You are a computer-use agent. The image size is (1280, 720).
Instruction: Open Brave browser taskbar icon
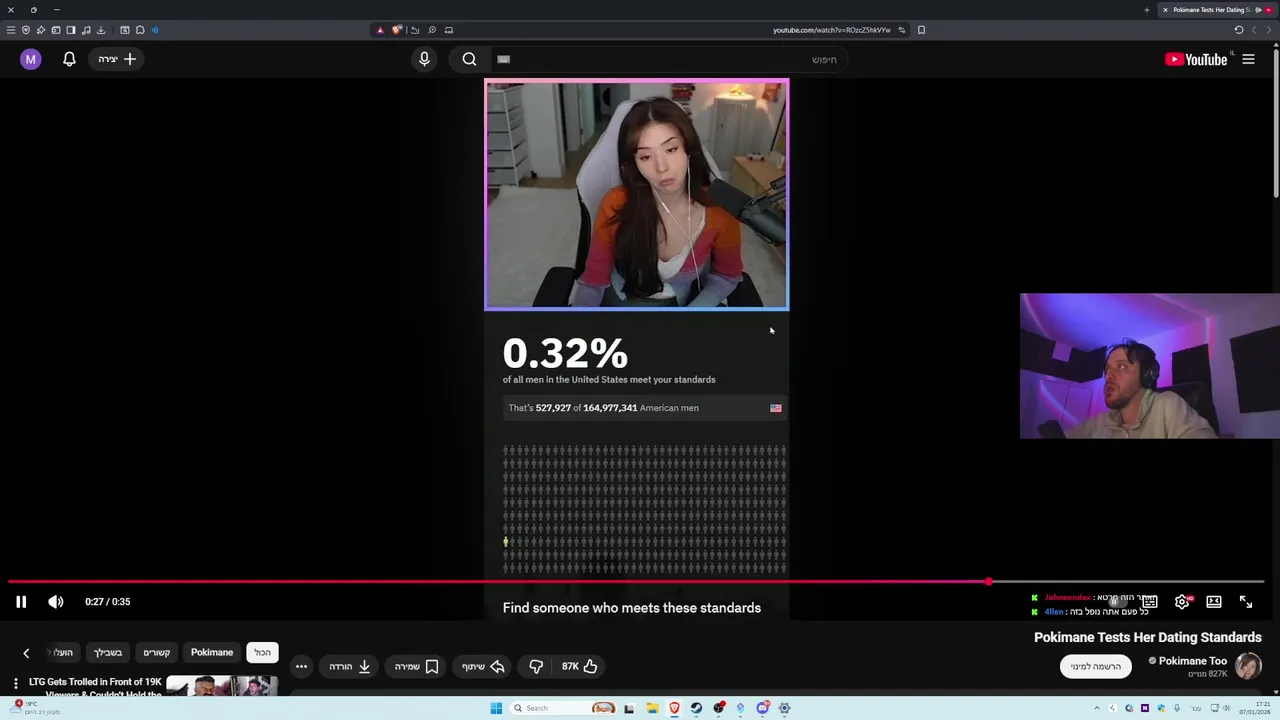674,708
